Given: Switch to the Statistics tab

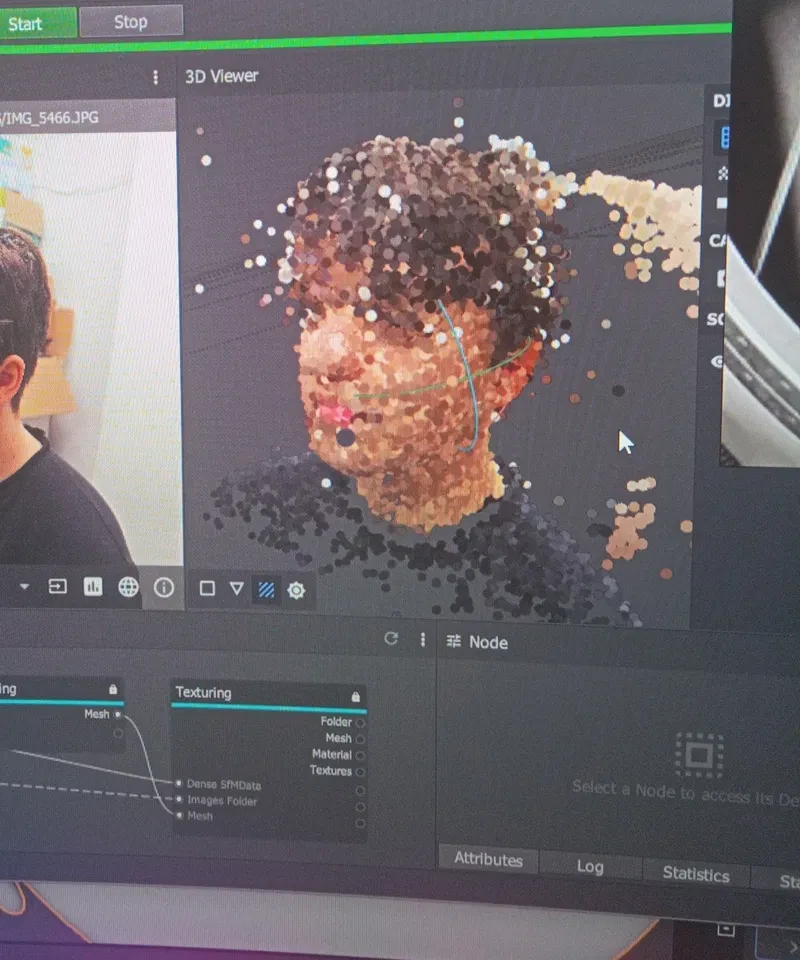Looking at the screenshot, I should [696, 874].
